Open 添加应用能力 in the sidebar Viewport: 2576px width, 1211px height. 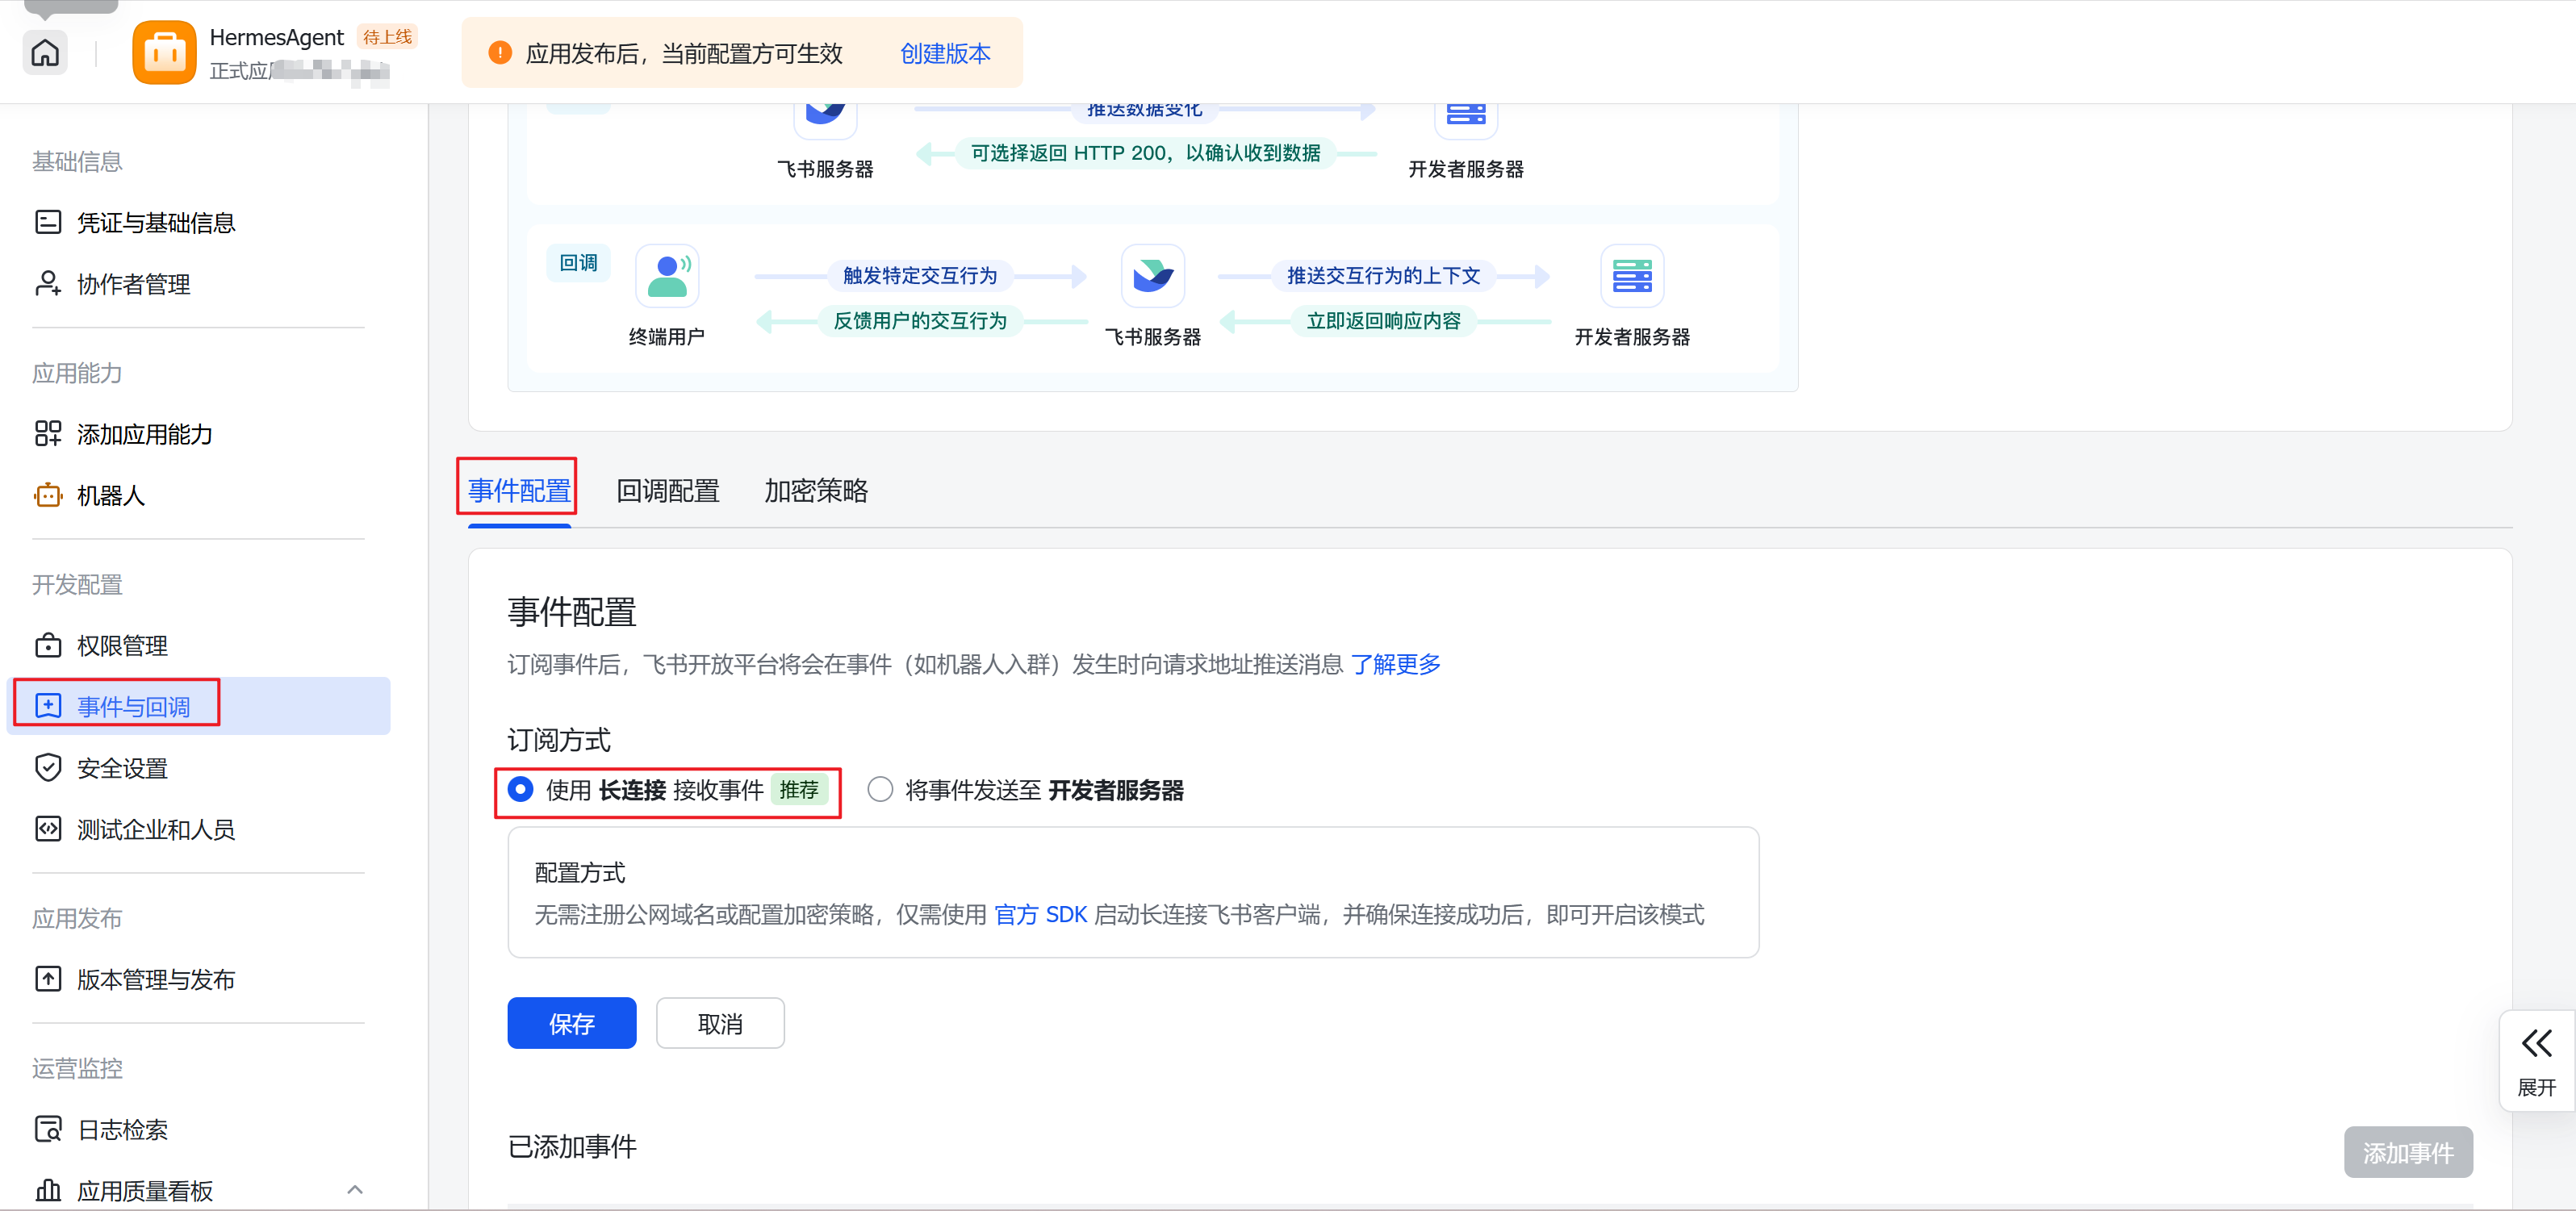pos(198,434)
